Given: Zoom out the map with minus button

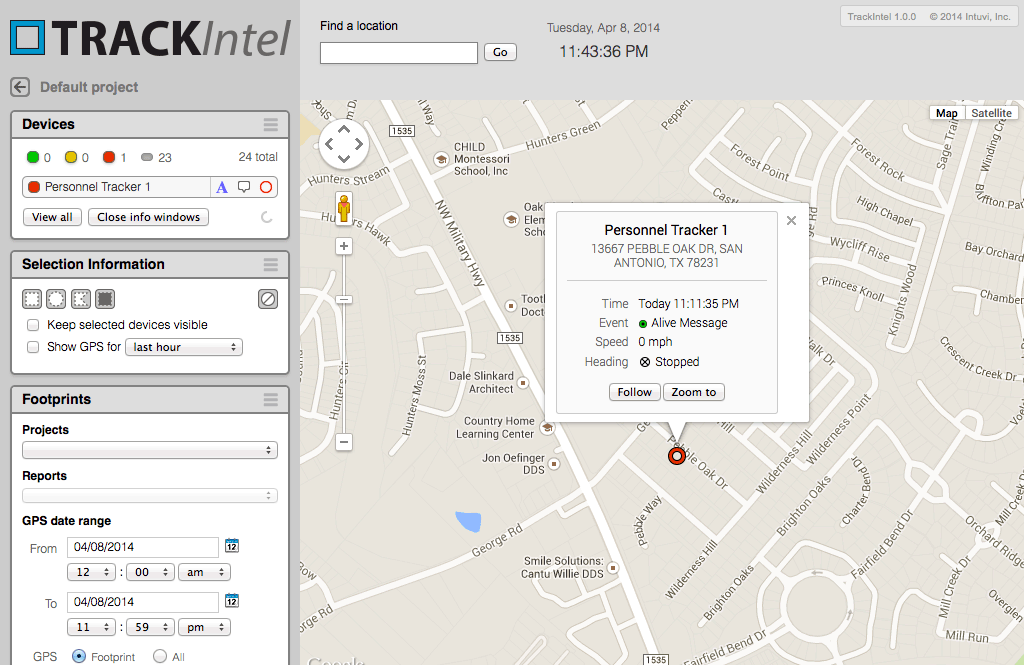Looking at the screenshot, I should tap(344, 442).
